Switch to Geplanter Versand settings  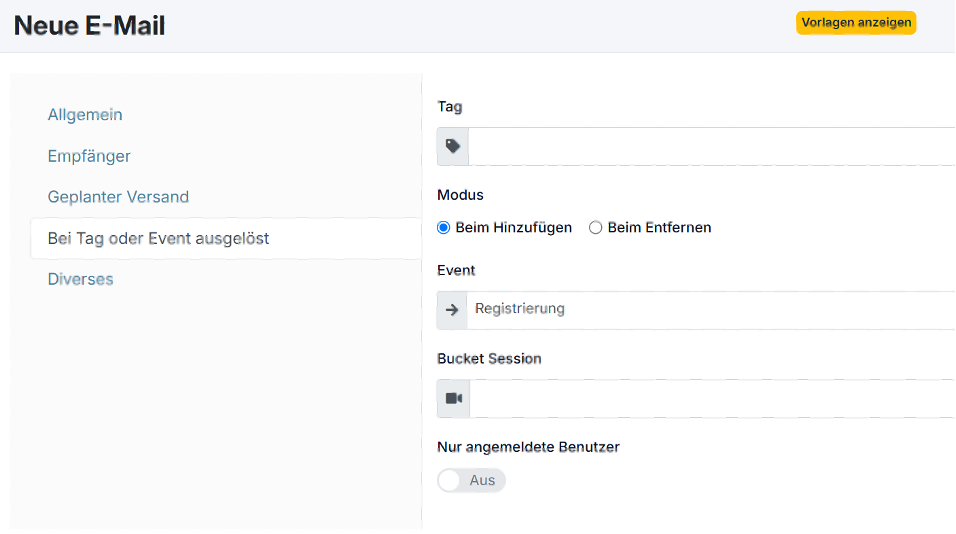118,197
